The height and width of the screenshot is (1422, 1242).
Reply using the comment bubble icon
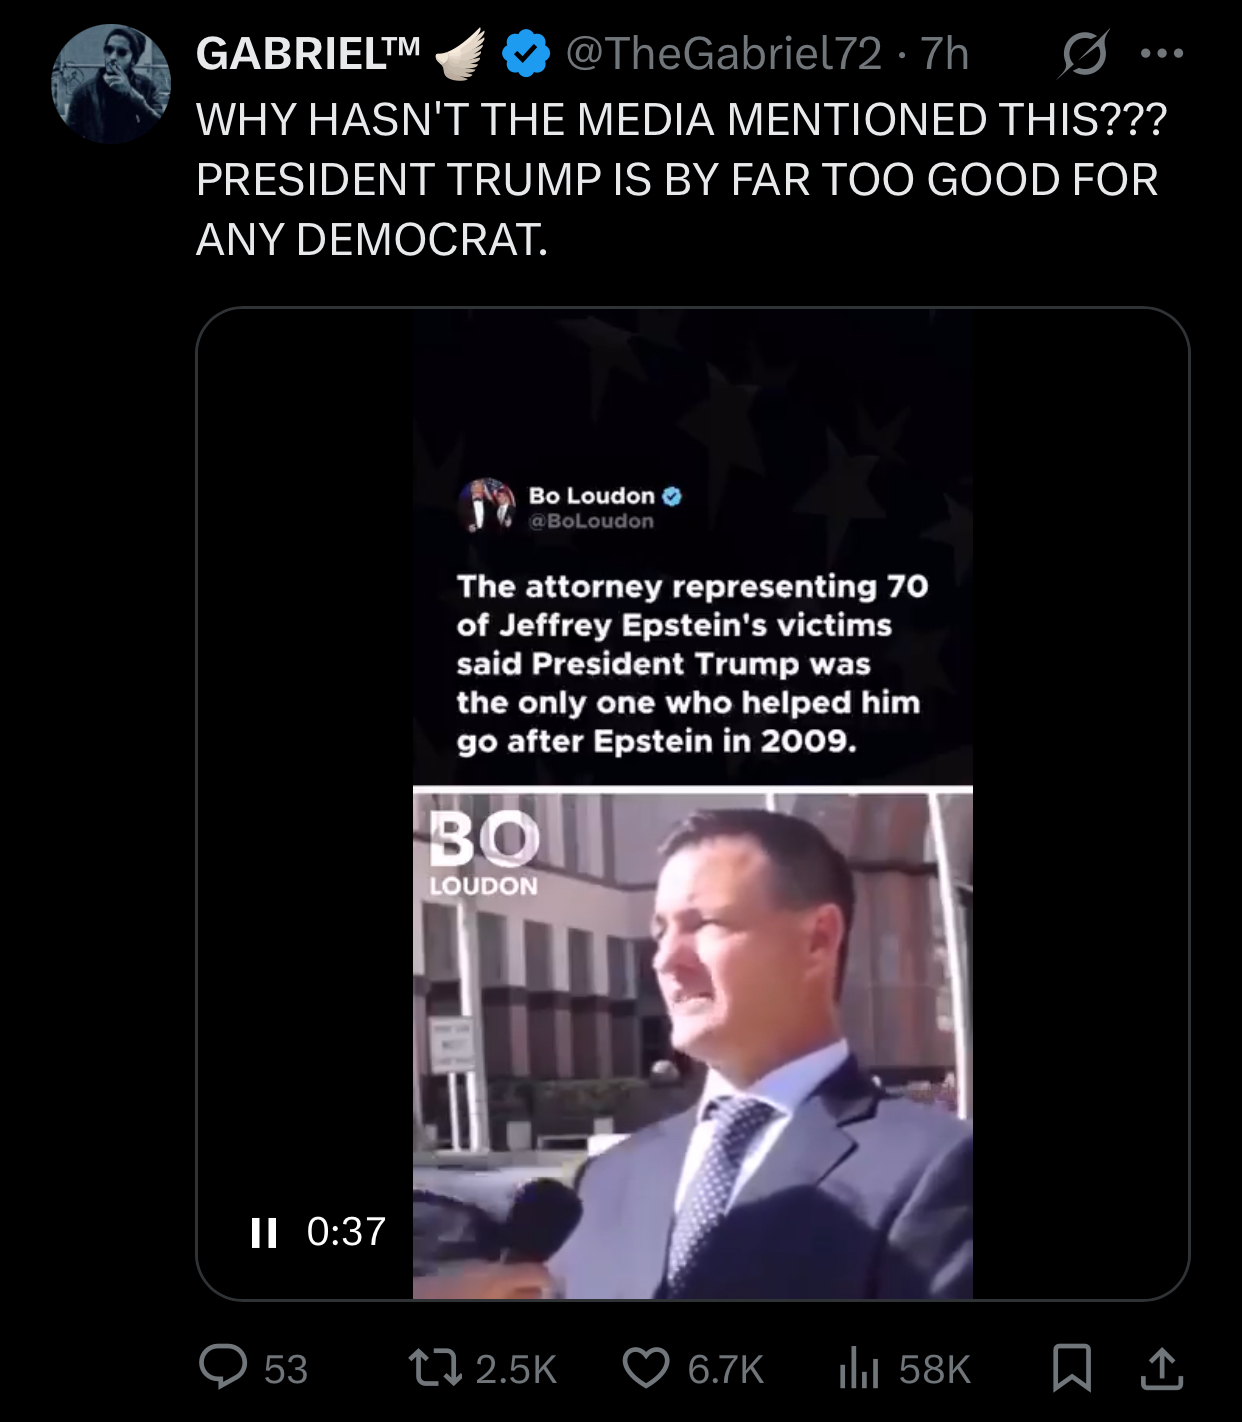coord(223,1368)
